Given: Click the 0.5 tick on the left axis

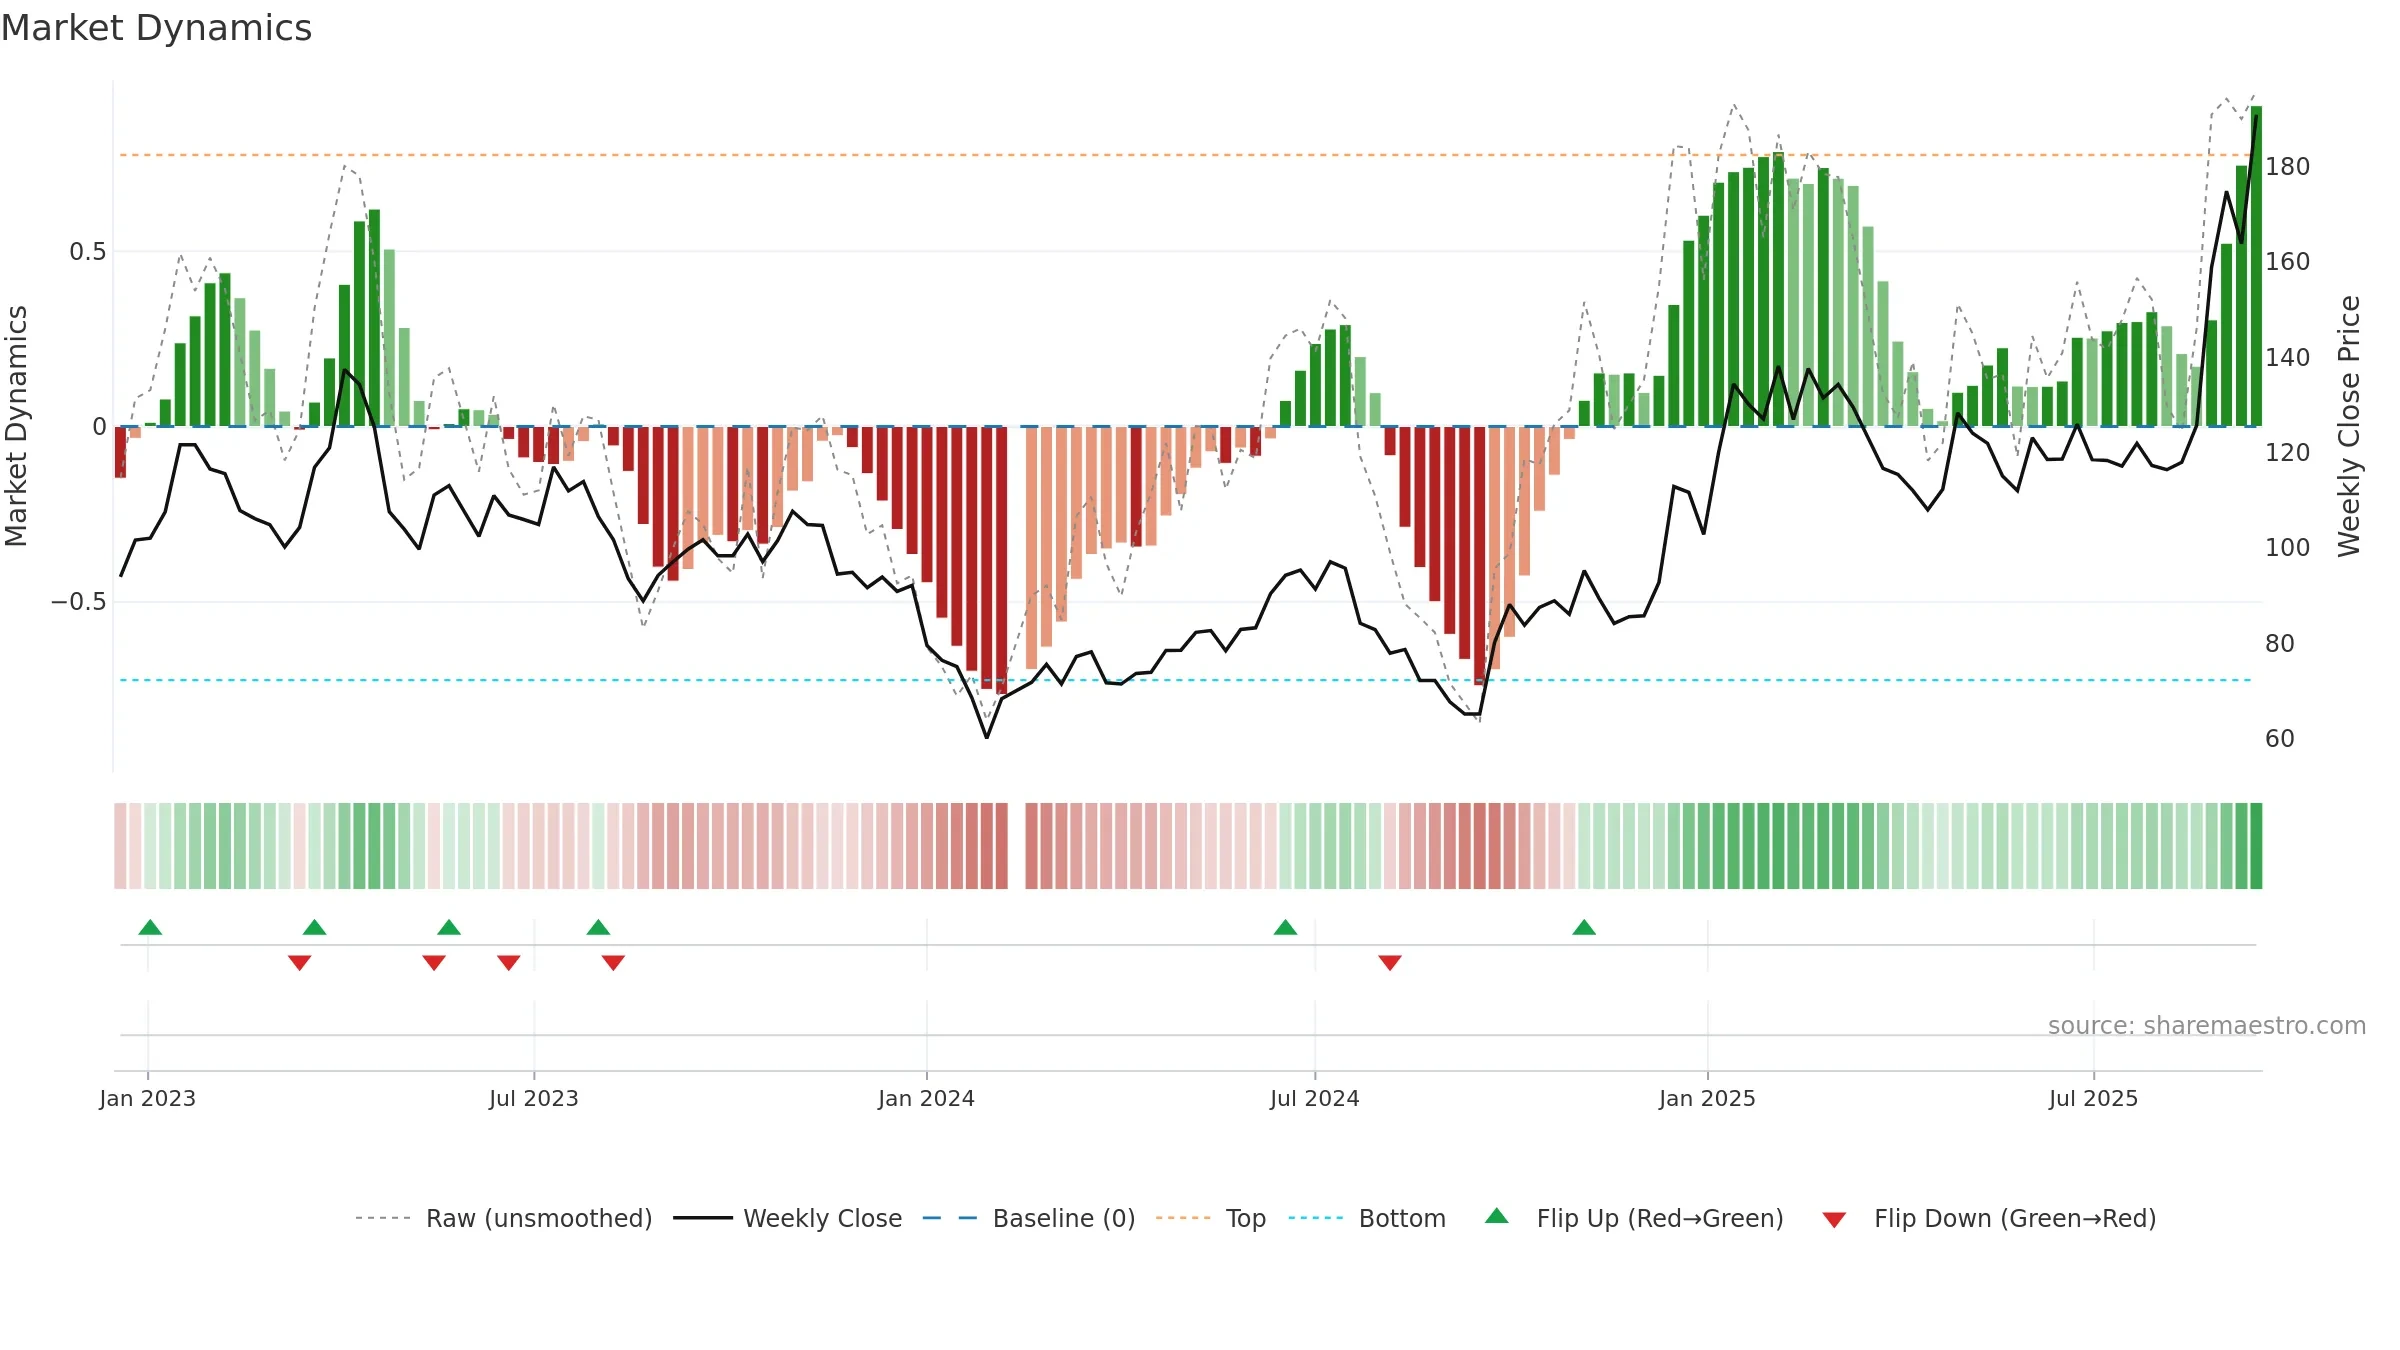Looking at the screenshot, I should 88,251.
